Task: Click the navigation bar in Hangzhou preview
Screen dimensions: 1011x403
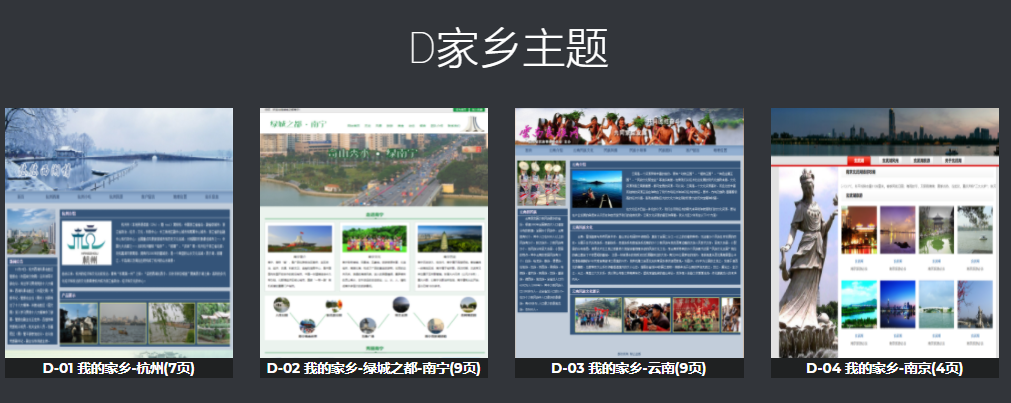Action: tap(118, 198)
